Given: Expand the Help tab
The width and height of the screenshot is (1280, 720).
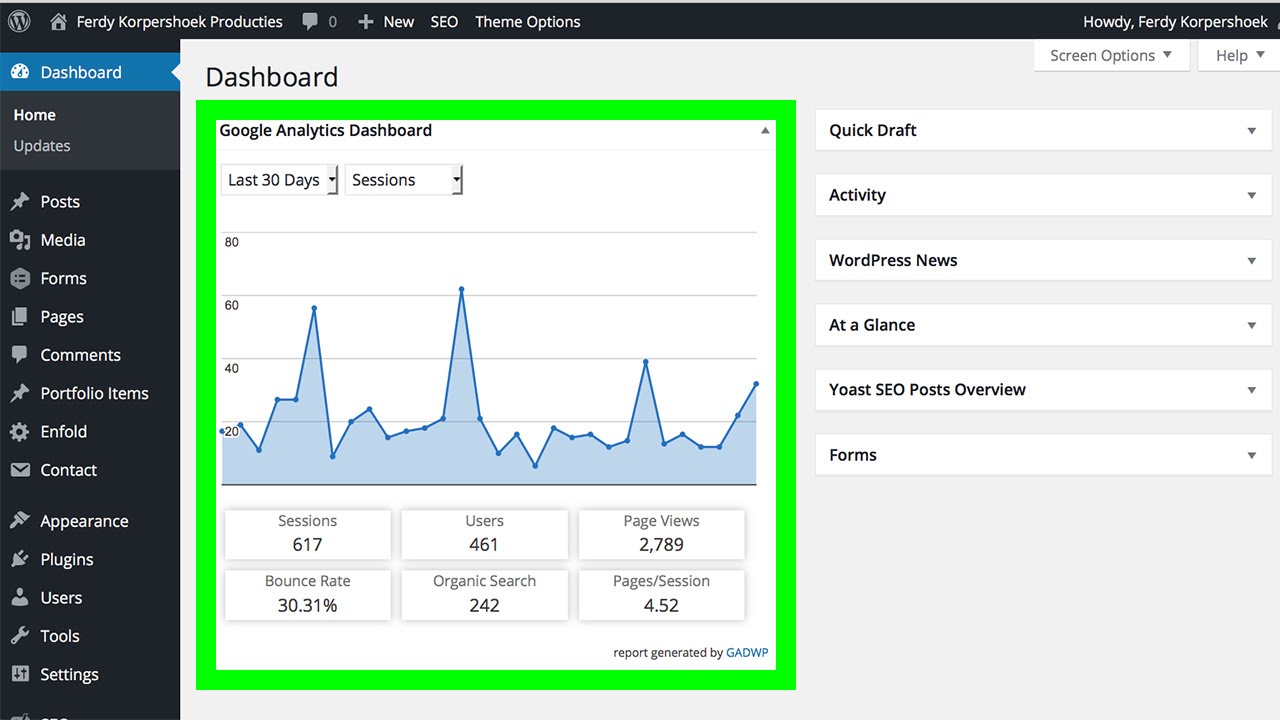Looking at the screenshot, I should pyautogui.click(x=1239, y=56).
